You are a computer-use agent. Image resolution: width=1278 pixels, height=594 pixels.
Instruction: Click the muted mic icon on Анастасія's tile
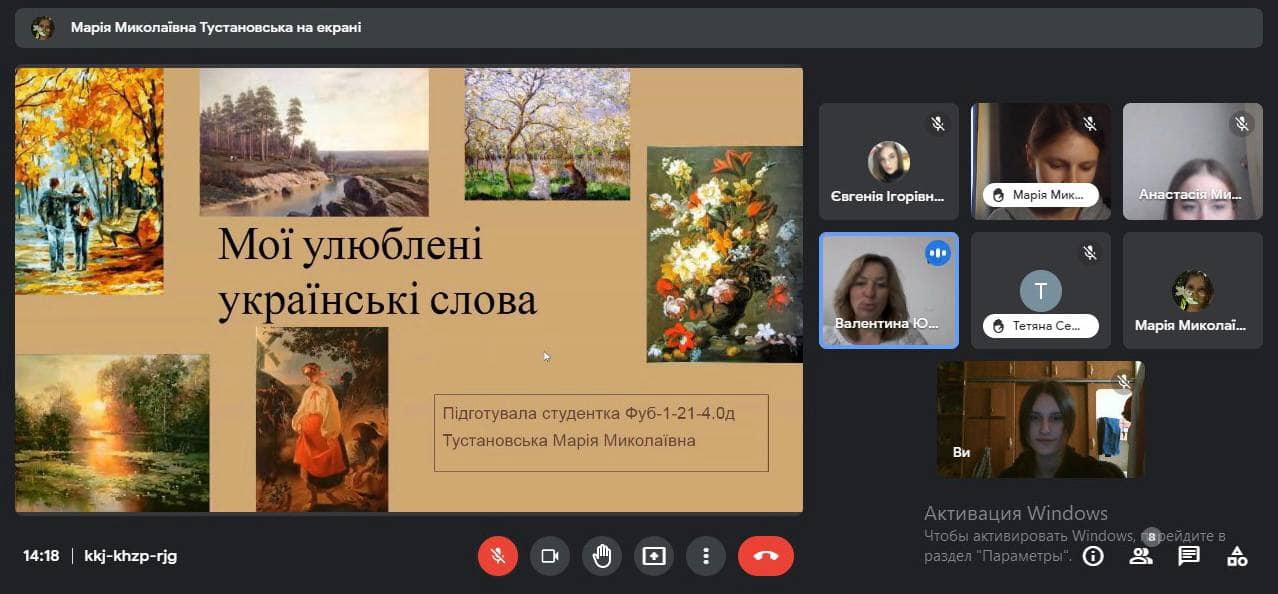[x=1242, y=124]
